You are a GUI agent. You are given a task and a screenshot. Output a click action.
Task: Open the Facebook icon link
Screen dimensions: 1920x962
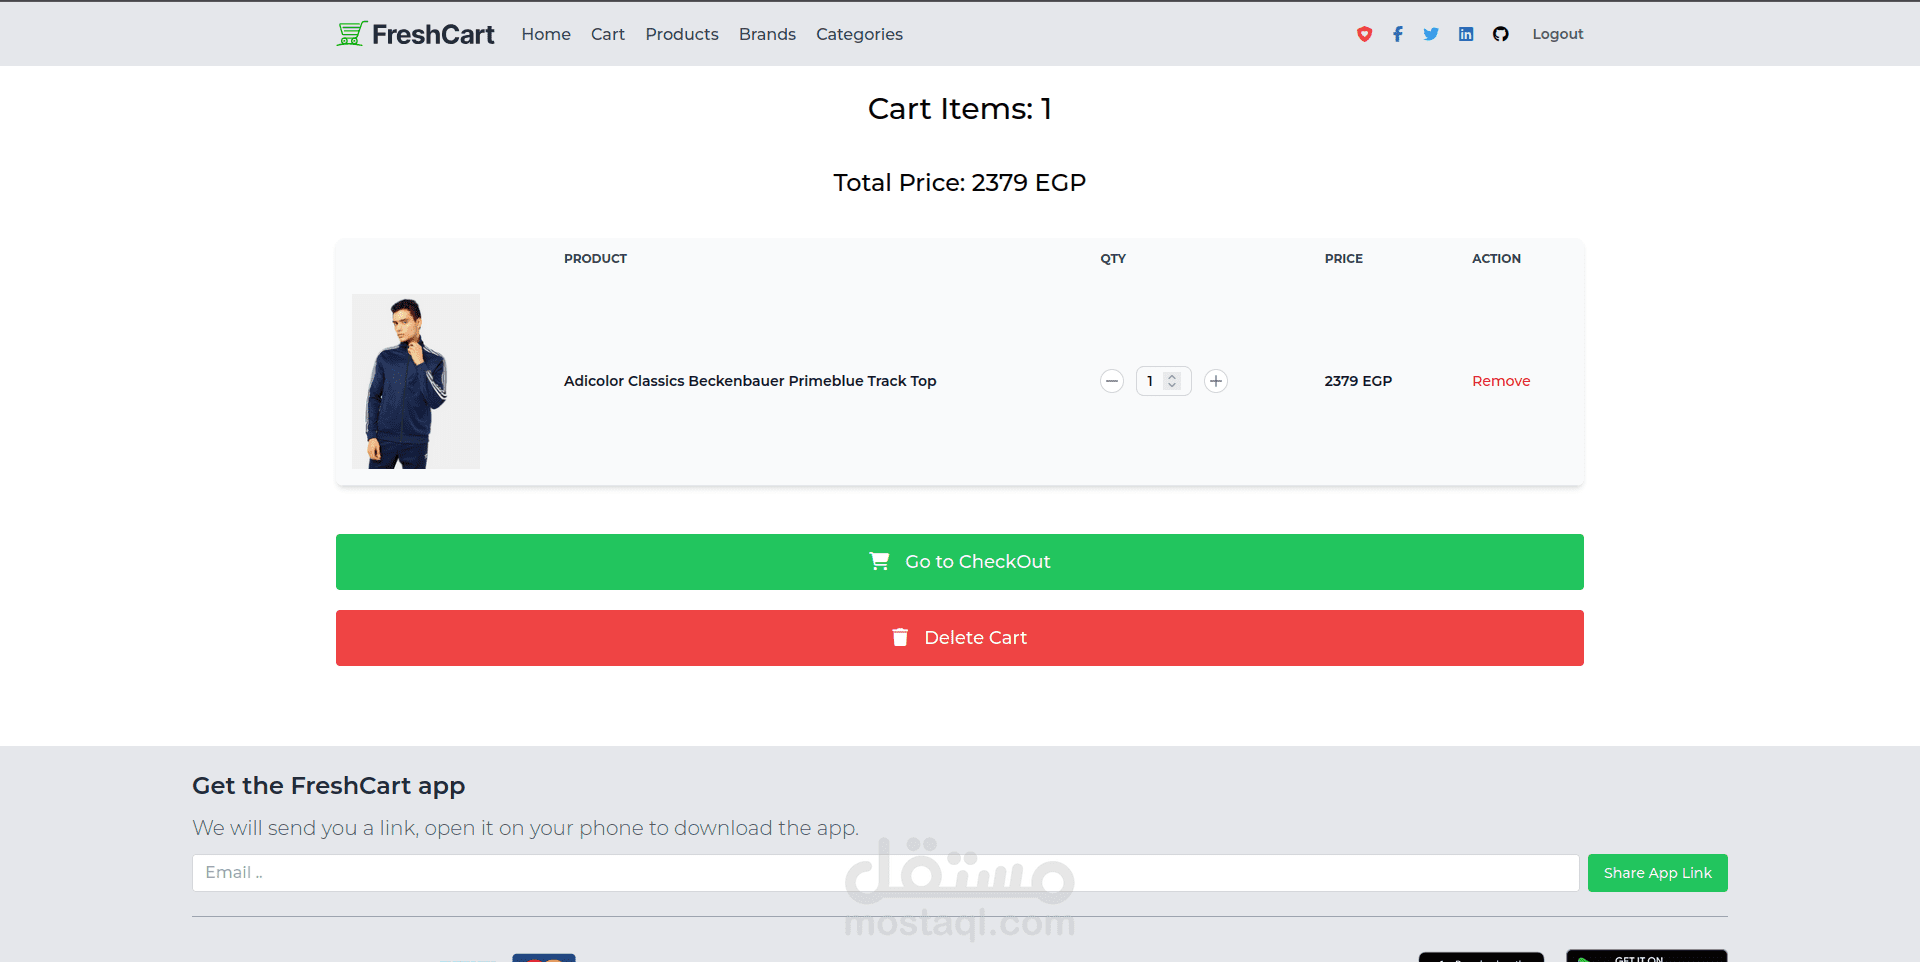(1398, 34)
